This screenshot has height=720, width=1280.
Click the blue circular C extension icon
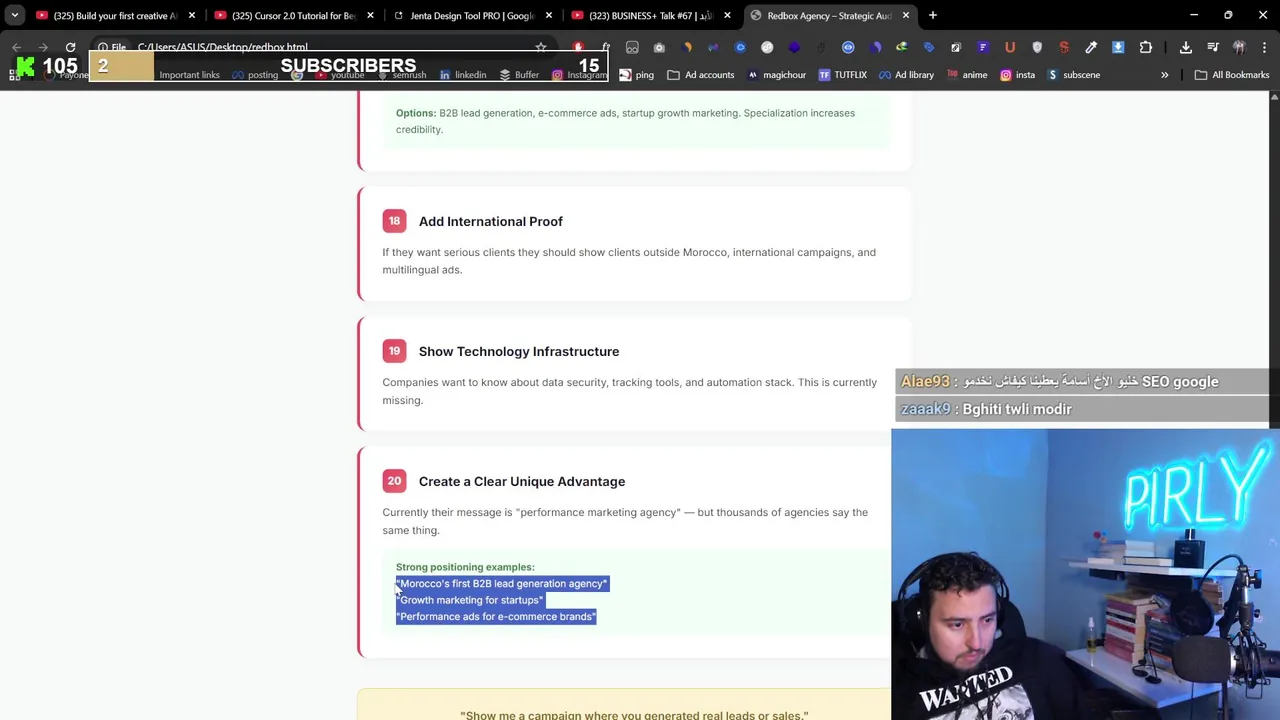point(740,47)
